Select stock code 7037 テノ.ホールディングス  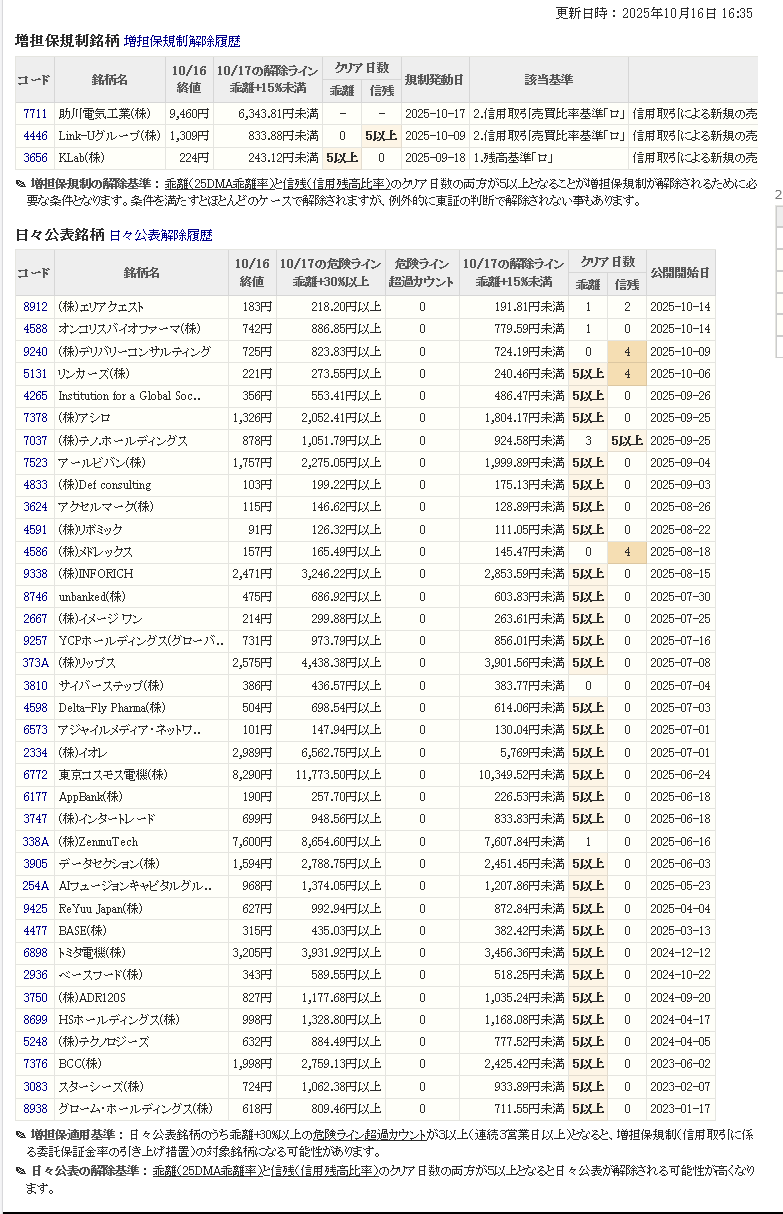(x=35, y=441)
